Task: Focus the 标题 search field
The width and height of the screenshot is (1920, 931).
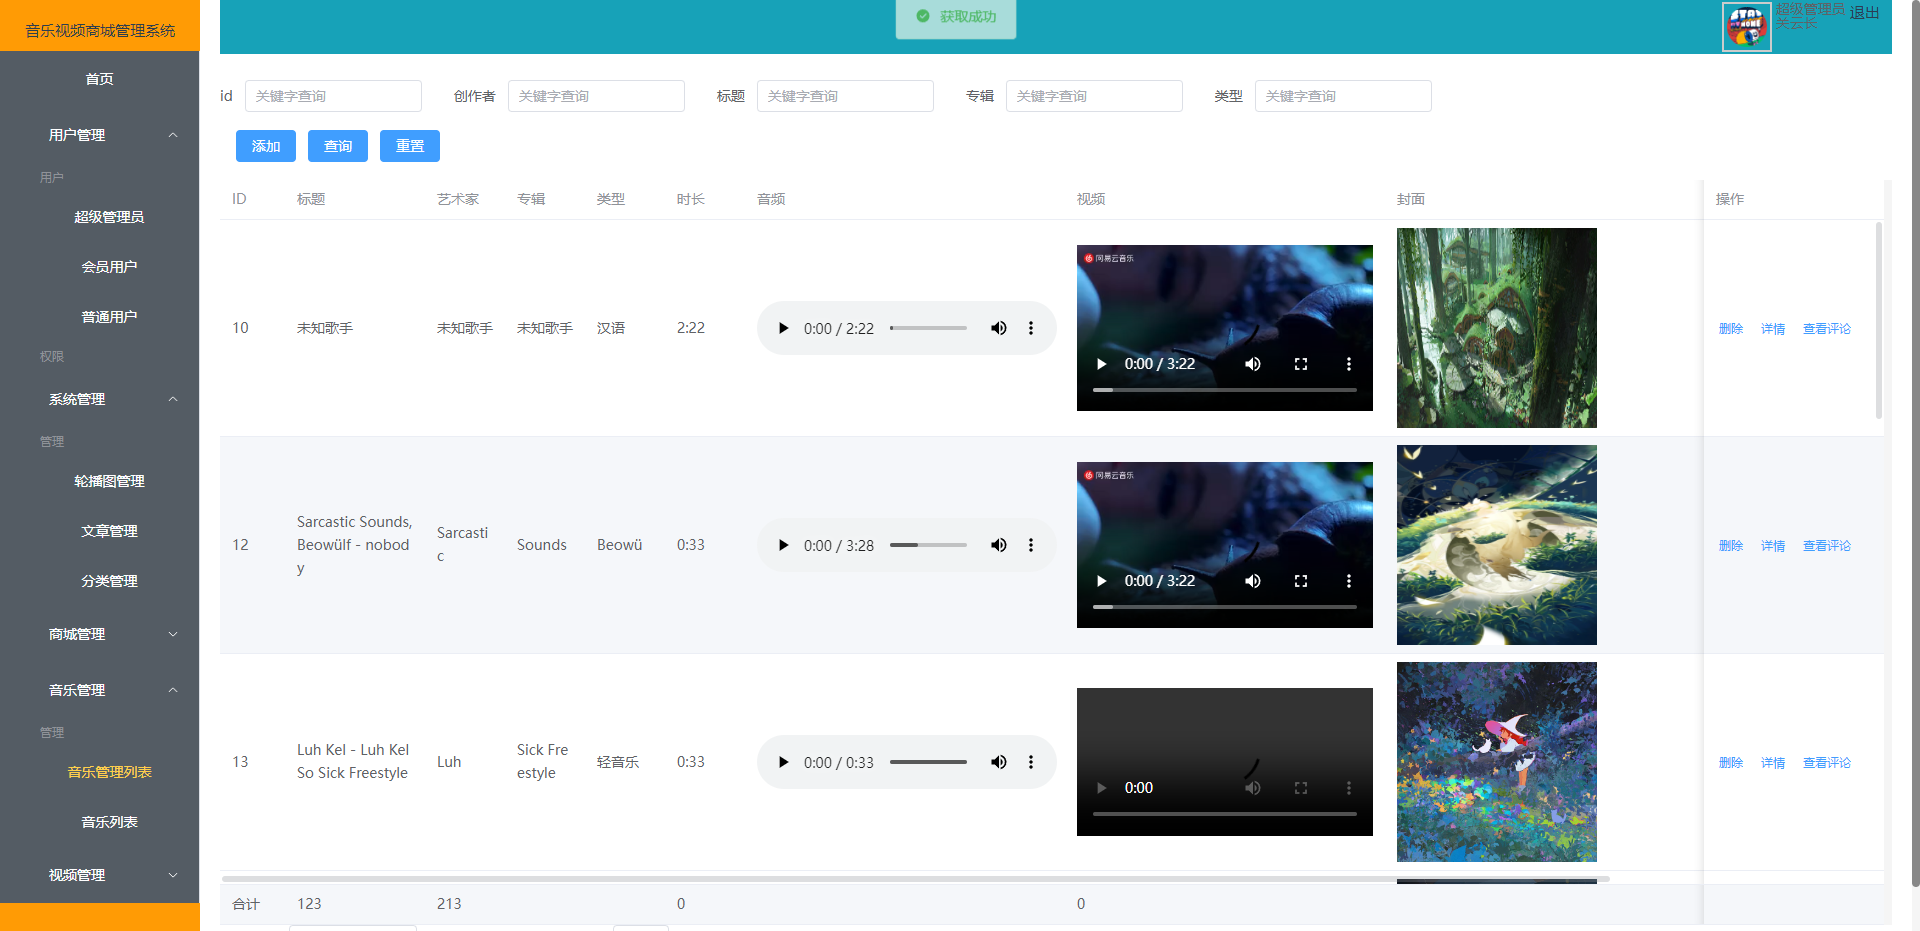Action: [x=845, y=96]
